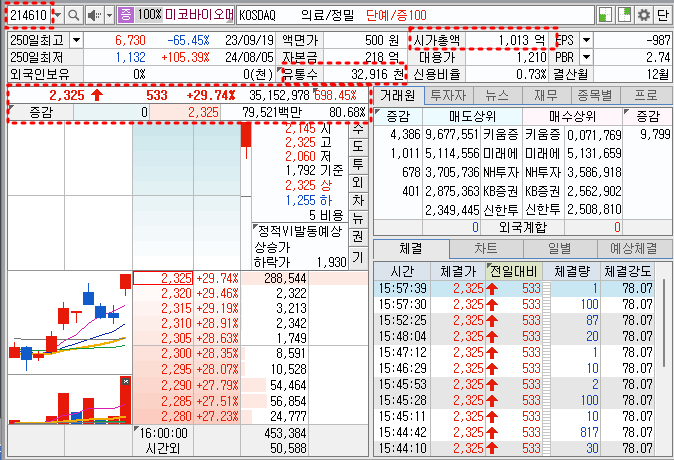Click the 15:44:42 trade row

click(515, 432)
